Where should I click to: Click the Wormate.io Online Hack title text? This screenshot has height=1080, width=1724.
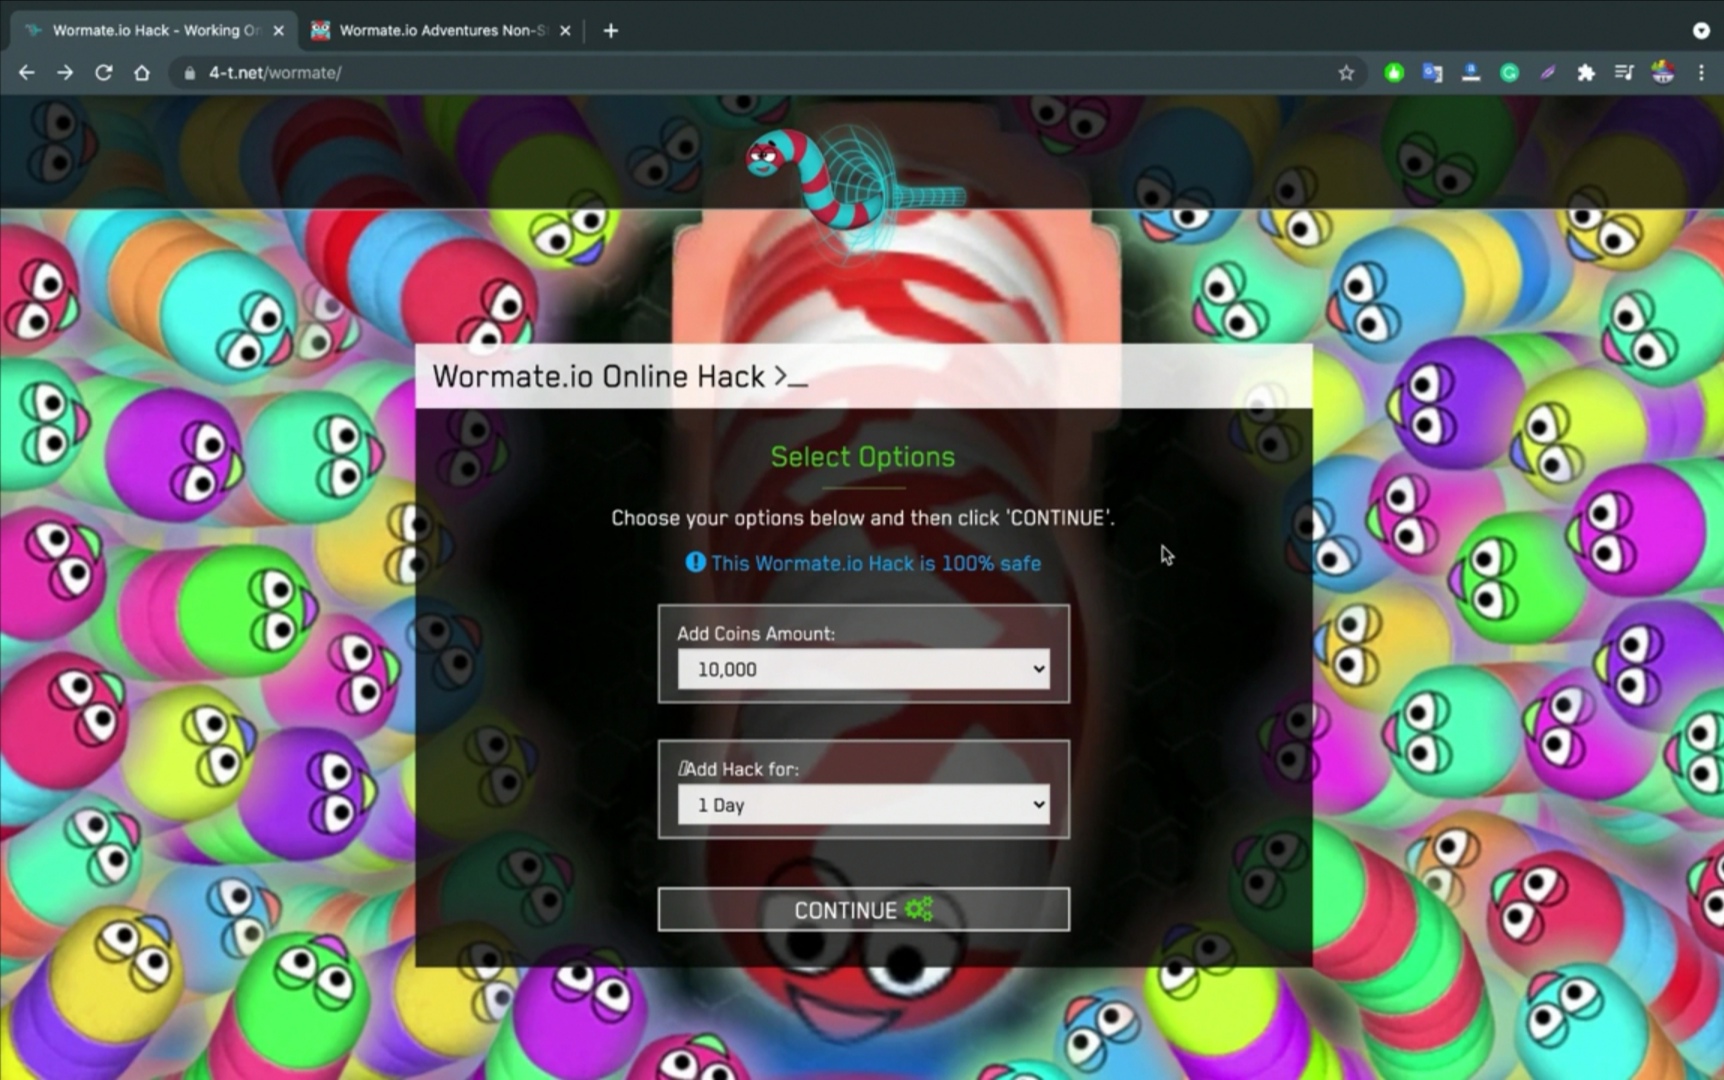(619, 377)
